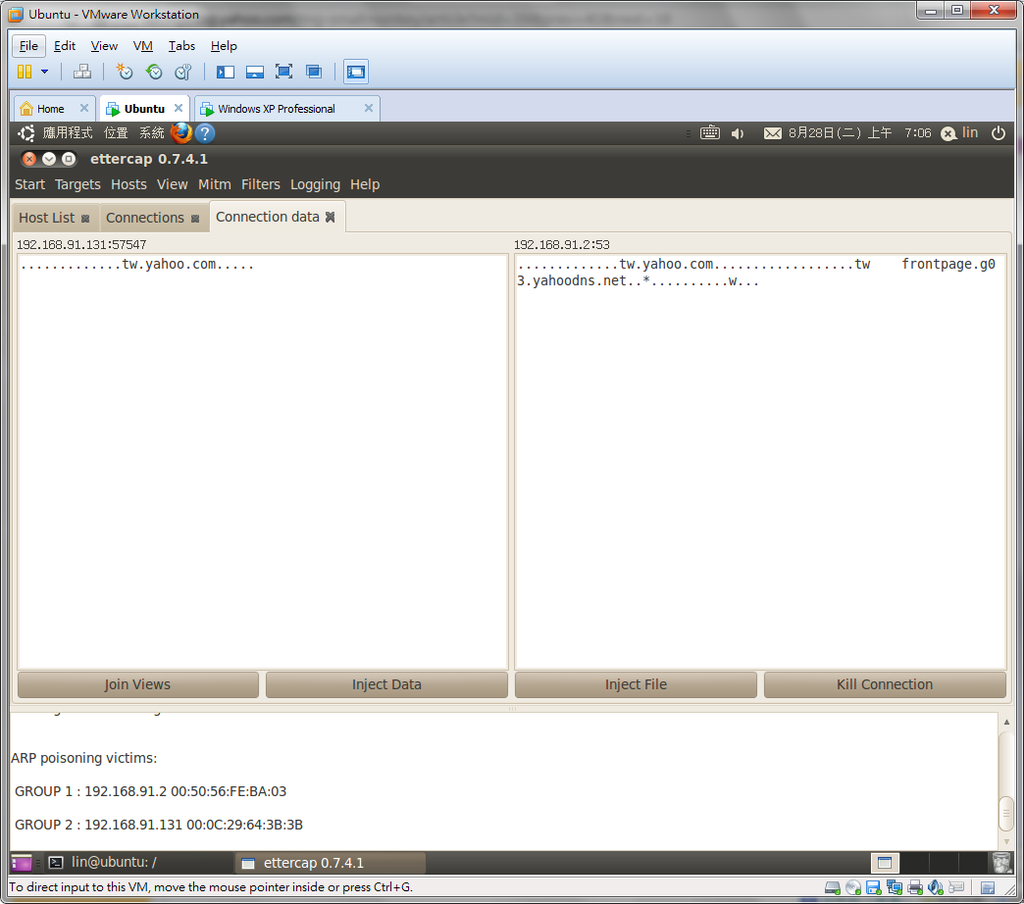Close the Ubuntu VM tab
Image resolution: width=1024 pixels, height=904 pixels.
point(178,108)
